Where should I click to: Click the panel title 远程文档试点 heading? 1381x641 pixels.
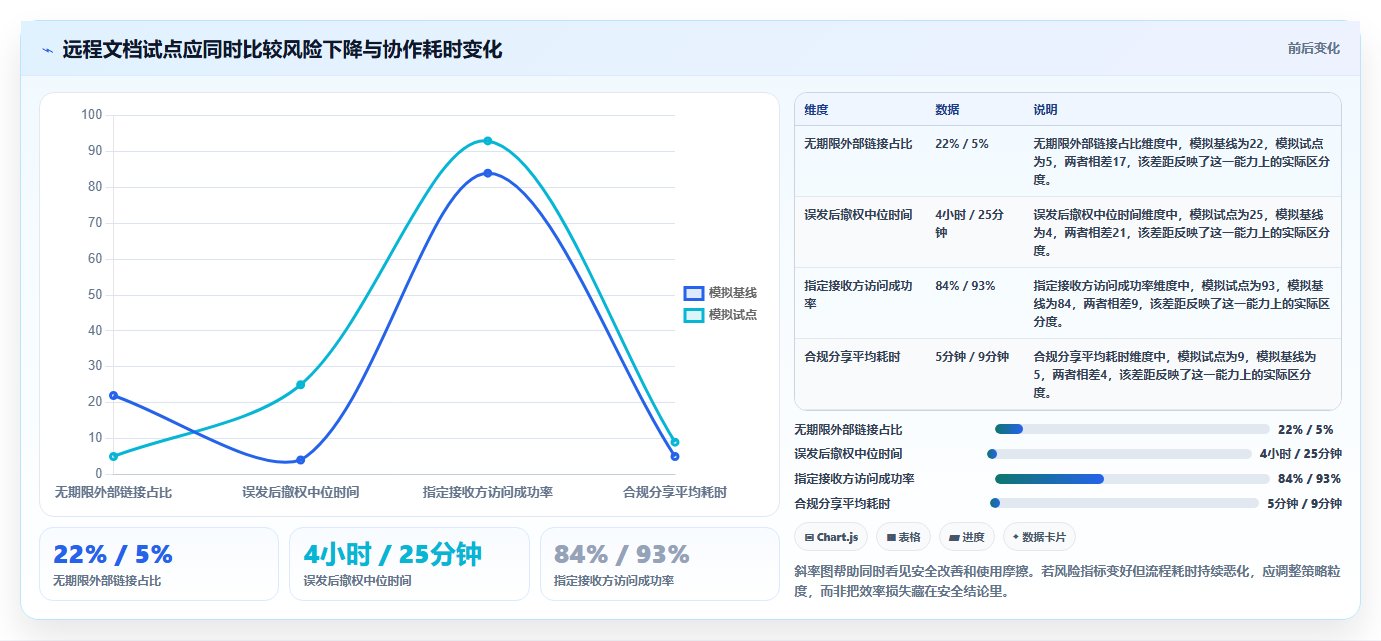click(282, 49)
